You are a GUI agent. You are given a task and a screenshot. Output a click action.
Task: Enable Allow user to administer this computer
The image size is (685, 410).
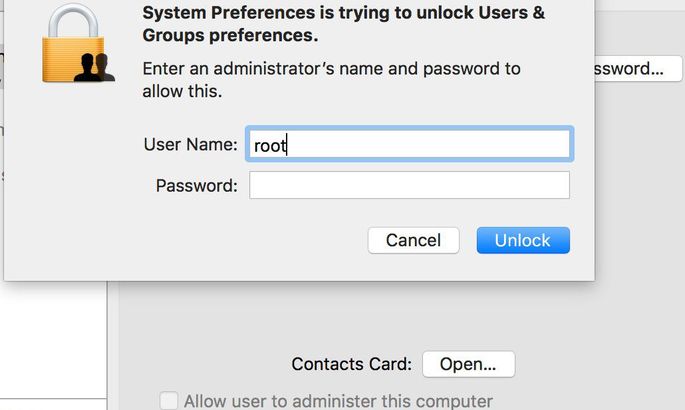pos(169,401)
